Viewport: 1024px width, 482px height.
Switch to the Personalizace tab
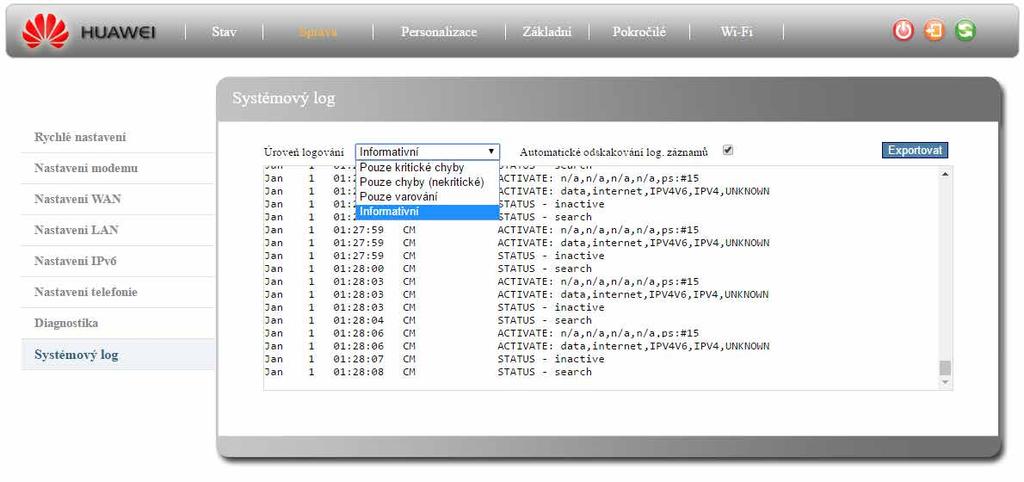(439, 31)
